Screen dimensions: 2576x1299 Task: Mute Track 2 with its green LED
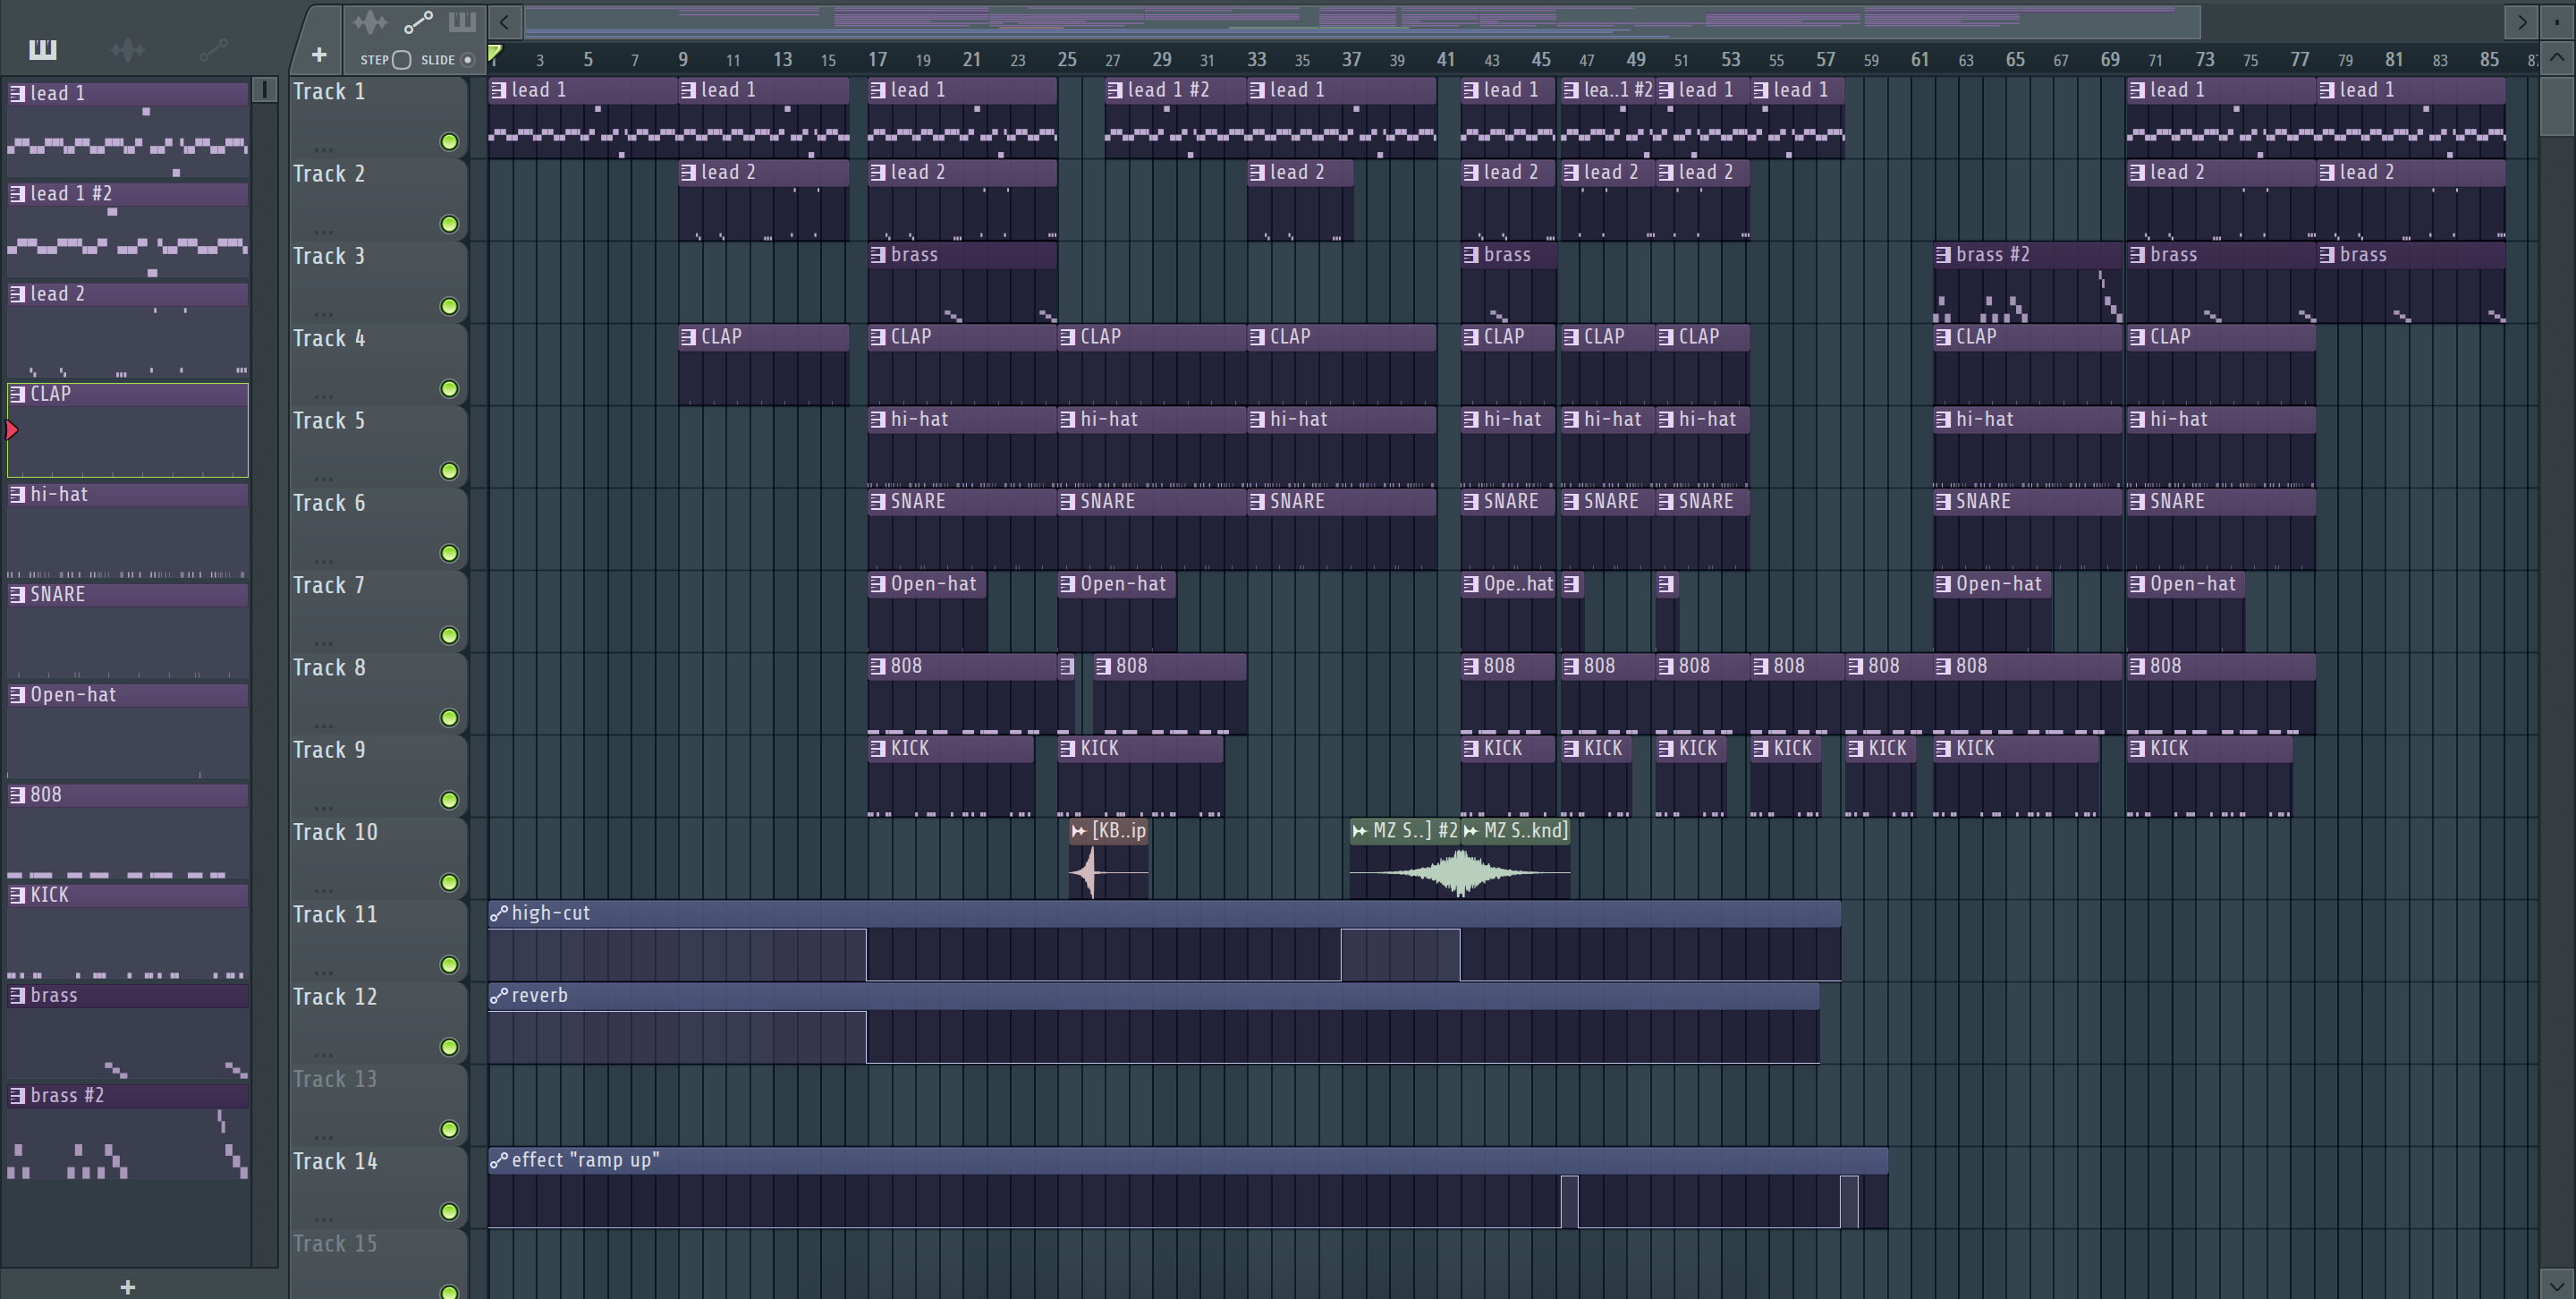pos(450,224)
